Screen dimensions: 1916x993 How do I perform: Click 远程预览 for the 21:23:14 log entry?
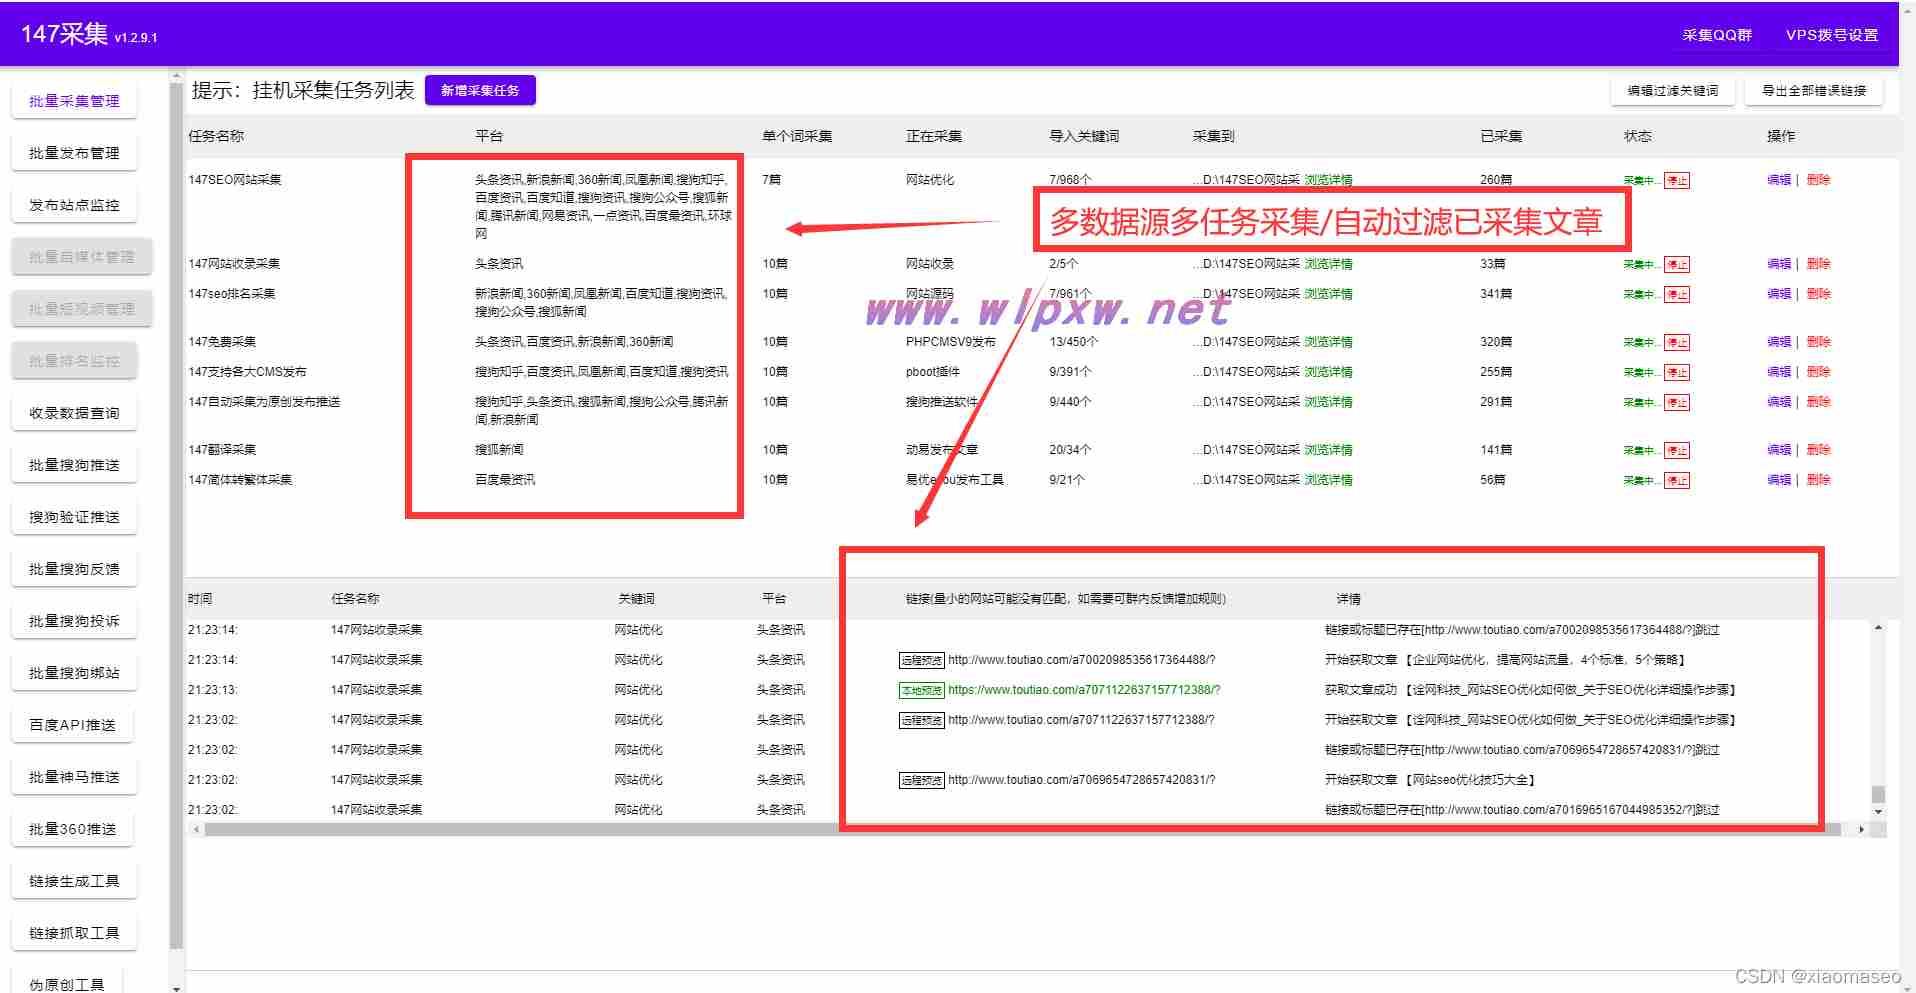click(921, 661)
